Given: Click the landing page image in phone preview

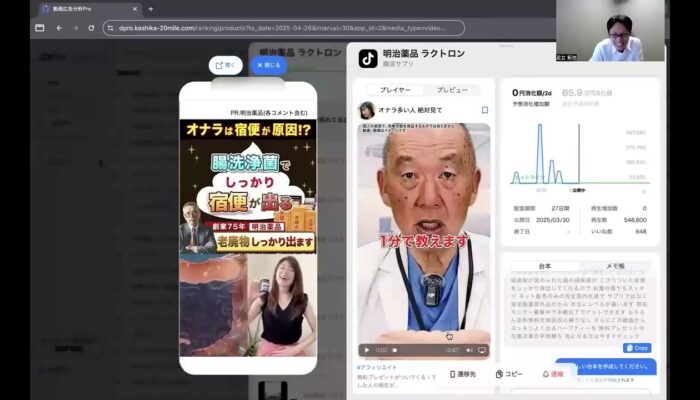Looking at the screenshot, I should (248, 238).
